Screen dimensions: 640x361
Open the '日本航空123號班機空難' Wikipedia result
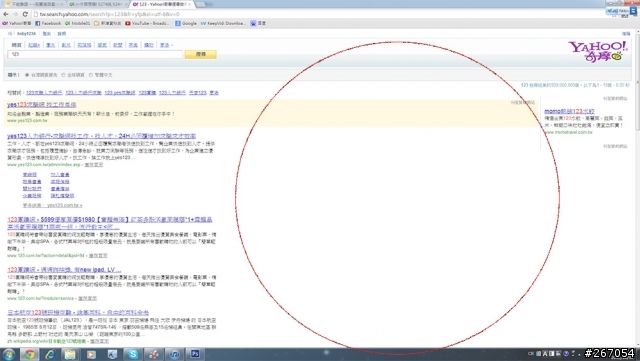pos(78,312)
